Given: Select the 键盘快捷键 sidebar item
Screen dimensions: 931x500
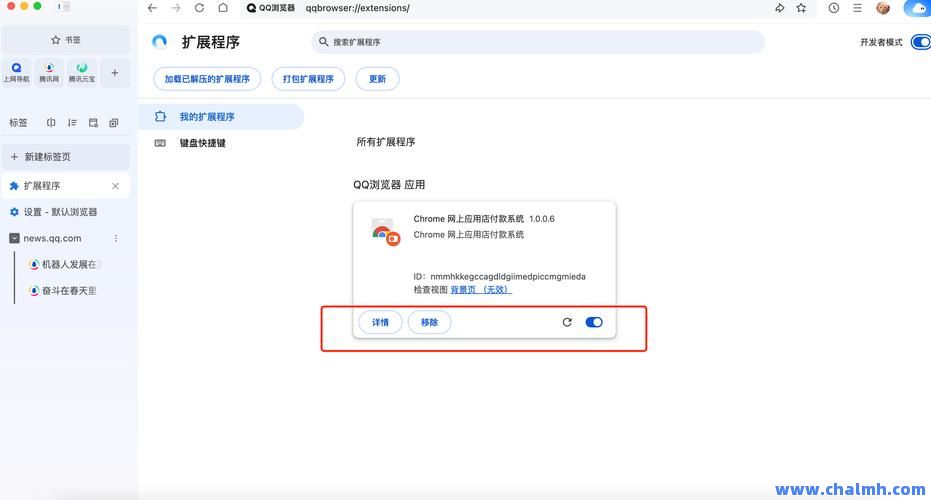Looking at the screenshot, I should pyautogui.click(x=202, y=143).
